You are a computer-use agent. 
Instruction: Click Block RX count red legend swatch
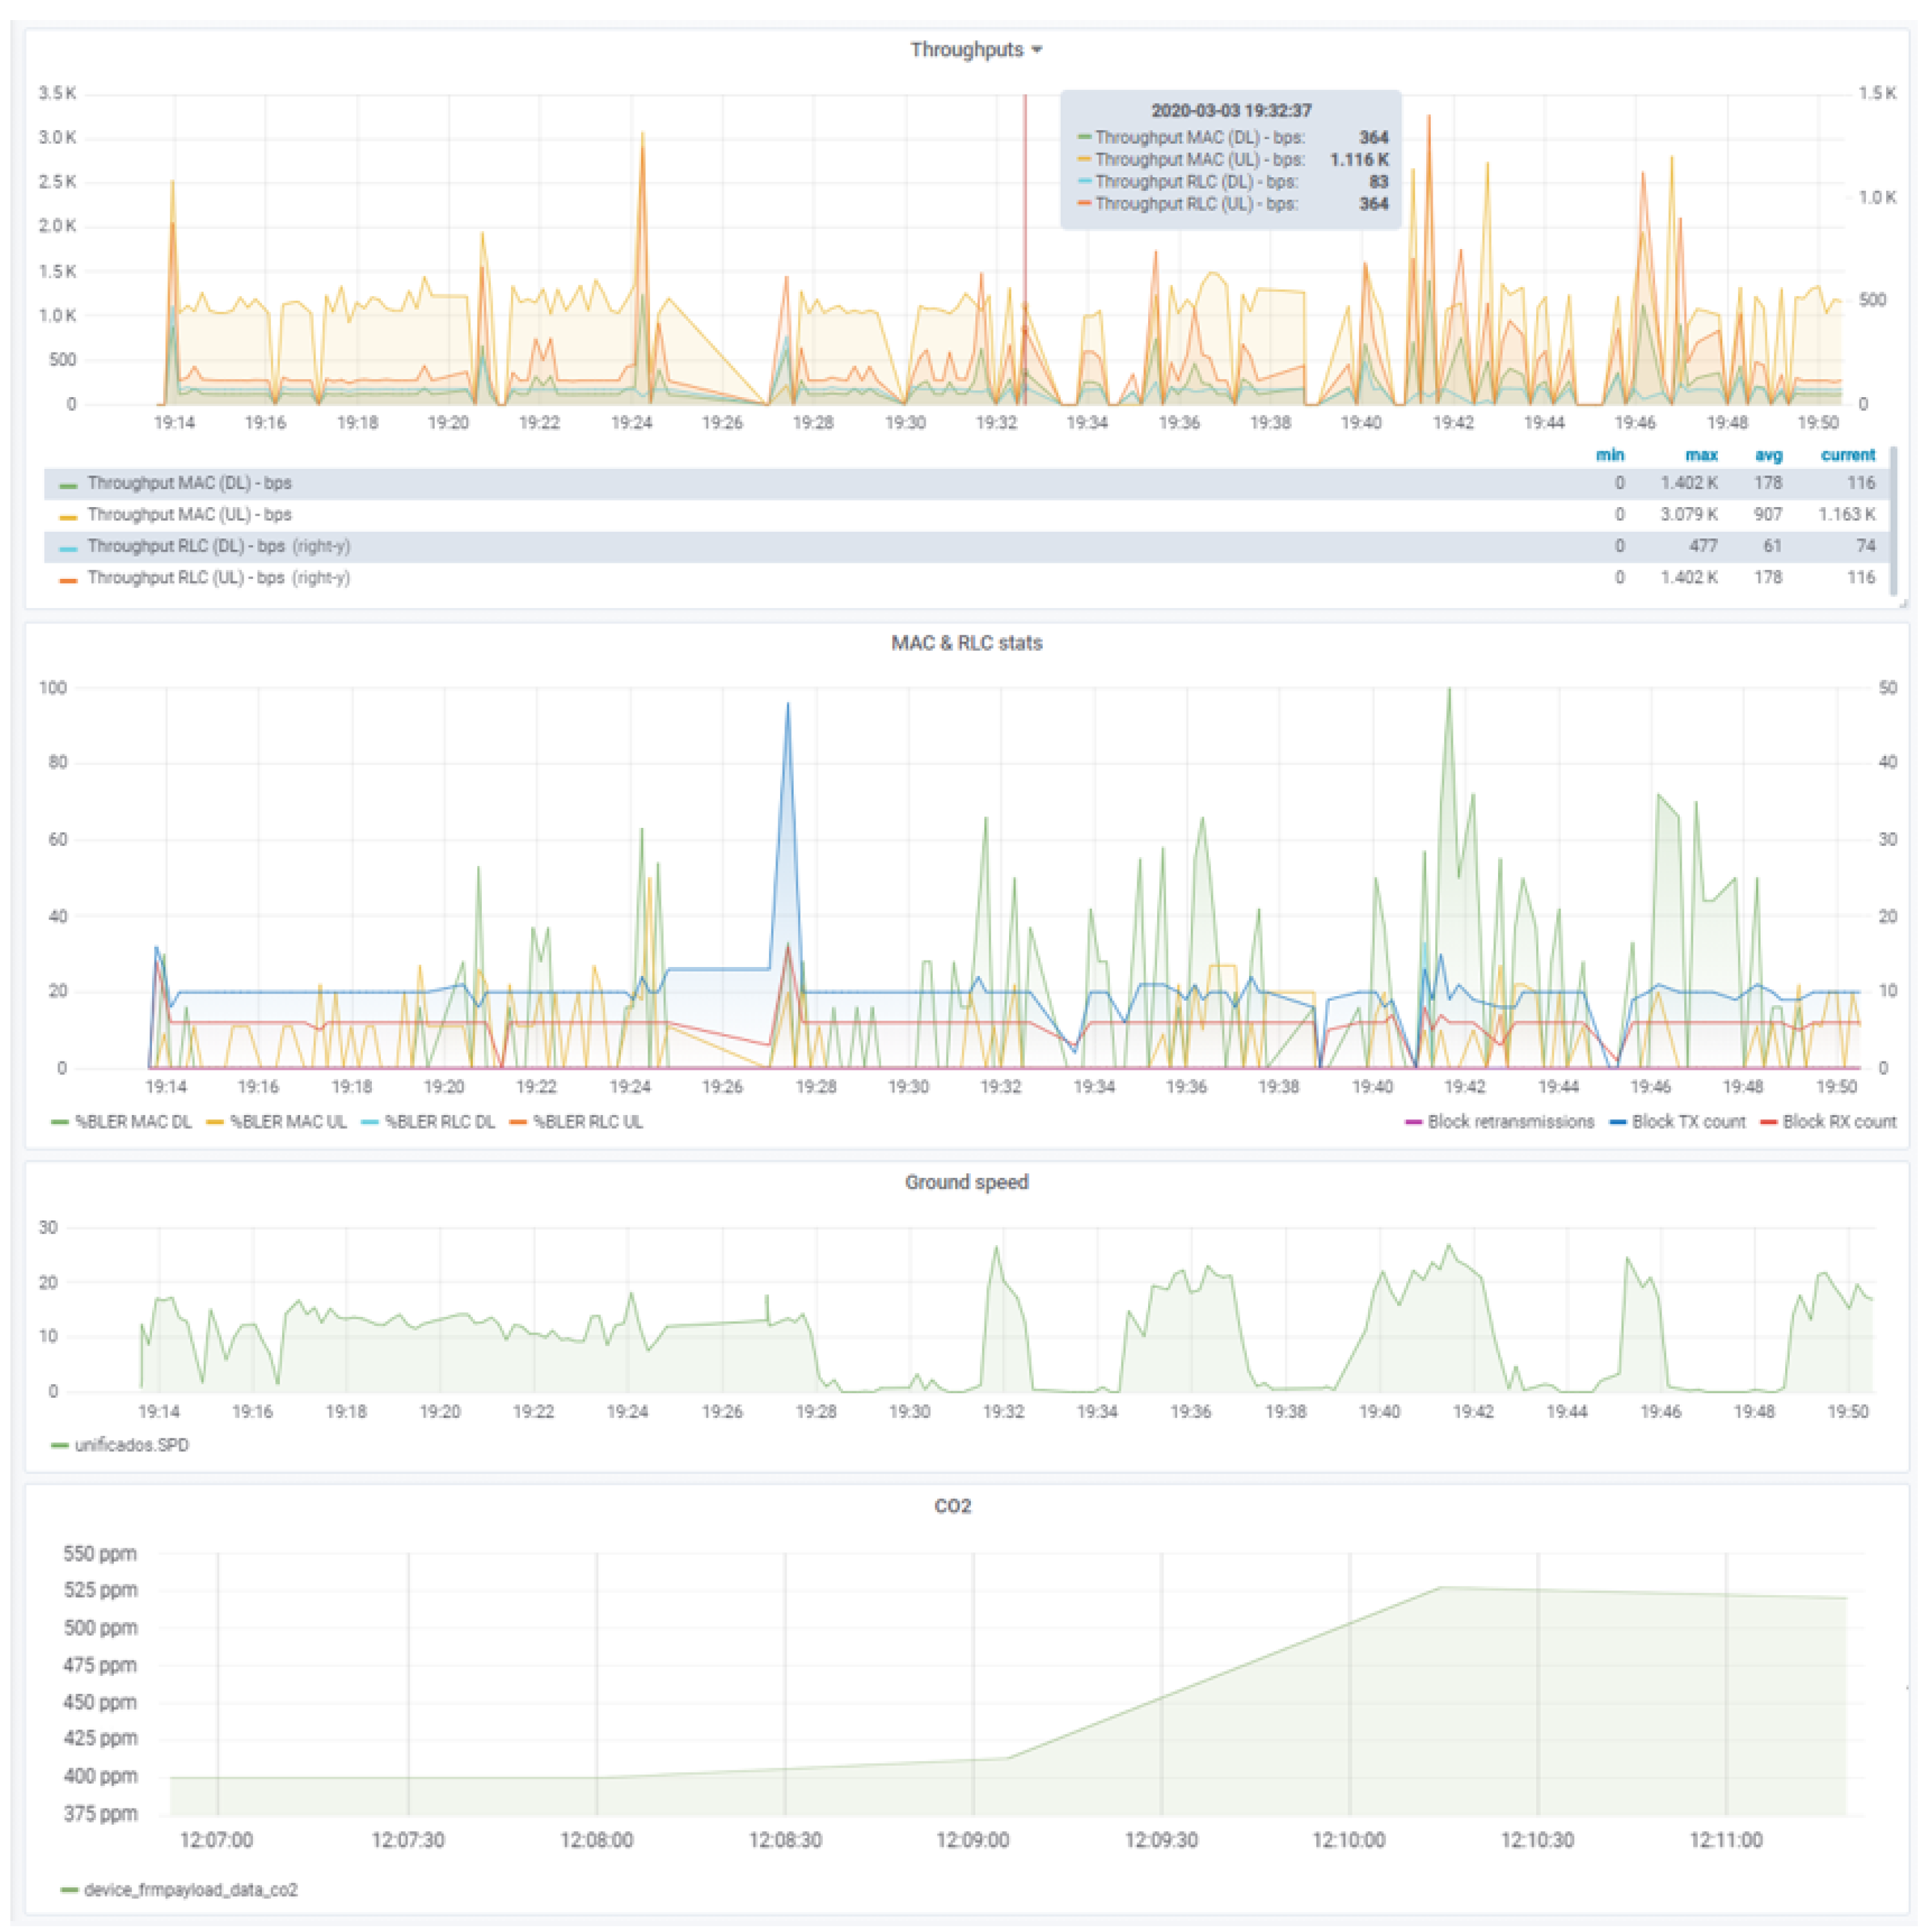point(1768,1123)
